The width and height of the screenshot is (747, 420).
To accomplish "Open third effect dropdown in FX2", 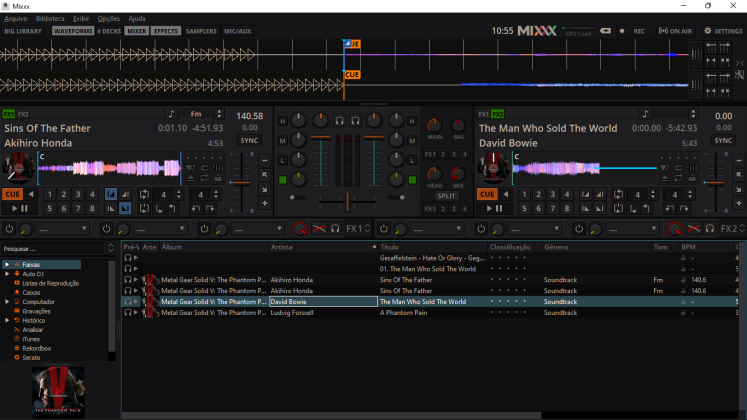I will [633, 229].
